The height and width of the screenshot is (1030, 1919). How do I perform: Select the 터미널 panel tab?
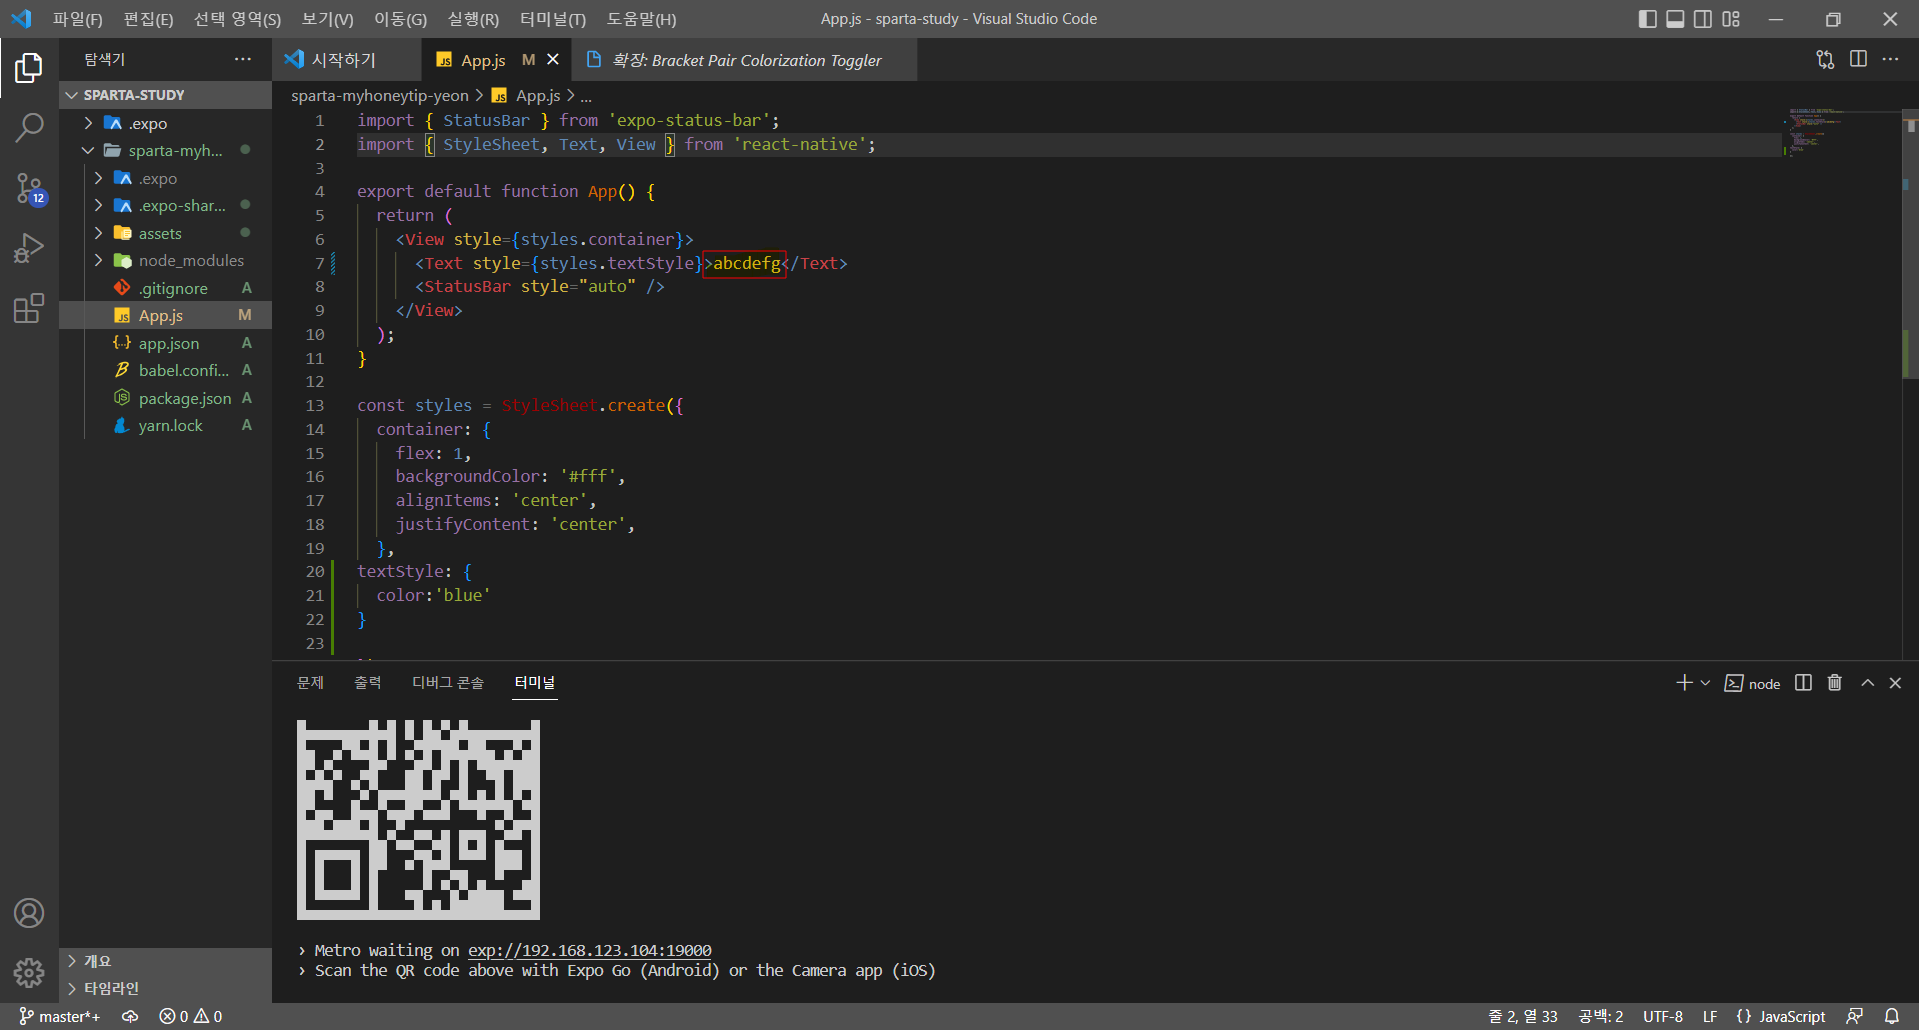tap(534, 682)
